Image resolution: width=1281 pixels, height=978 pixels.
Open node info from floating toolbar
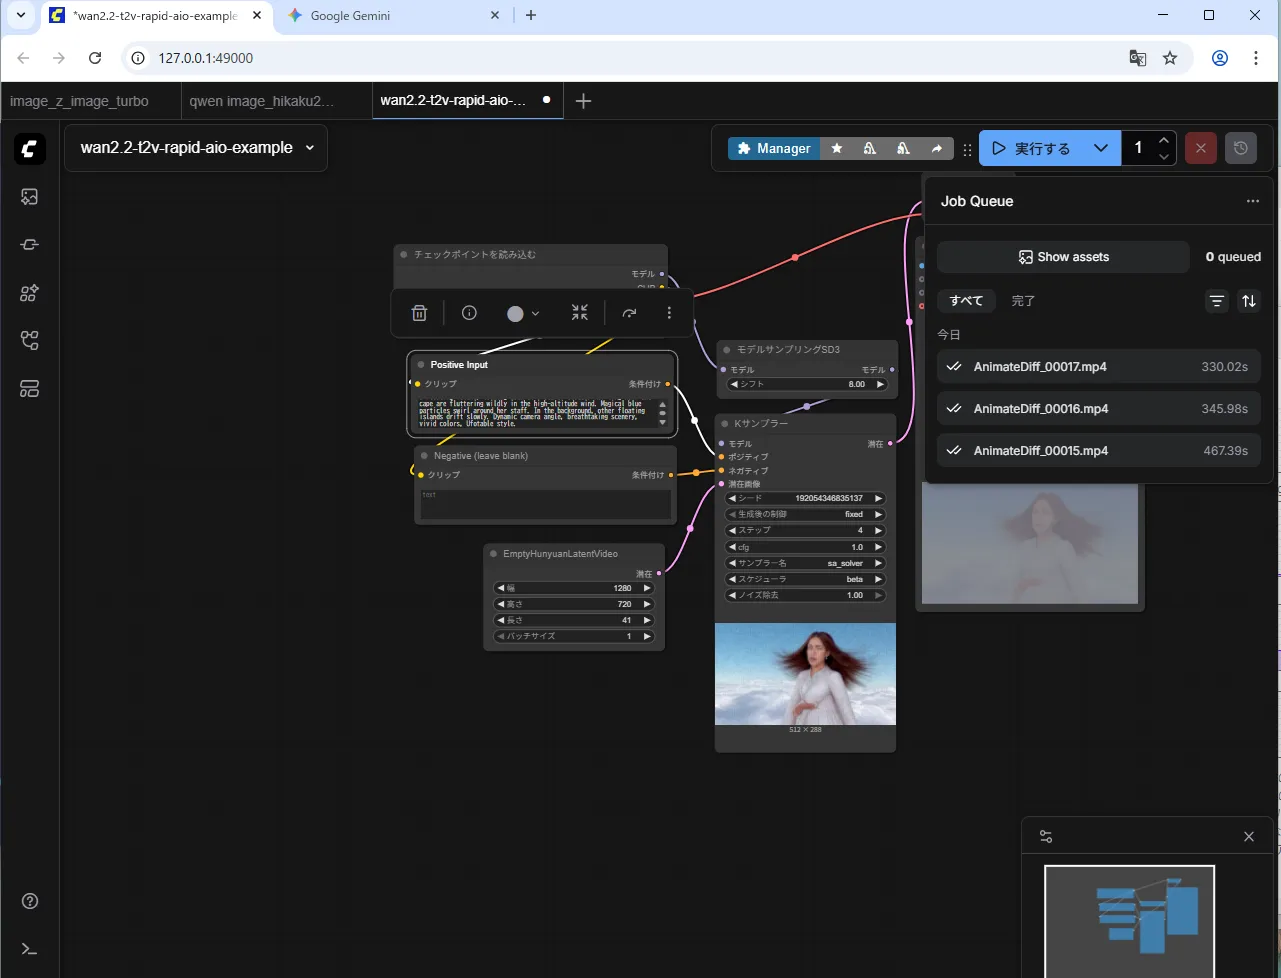tap(469, 313)
